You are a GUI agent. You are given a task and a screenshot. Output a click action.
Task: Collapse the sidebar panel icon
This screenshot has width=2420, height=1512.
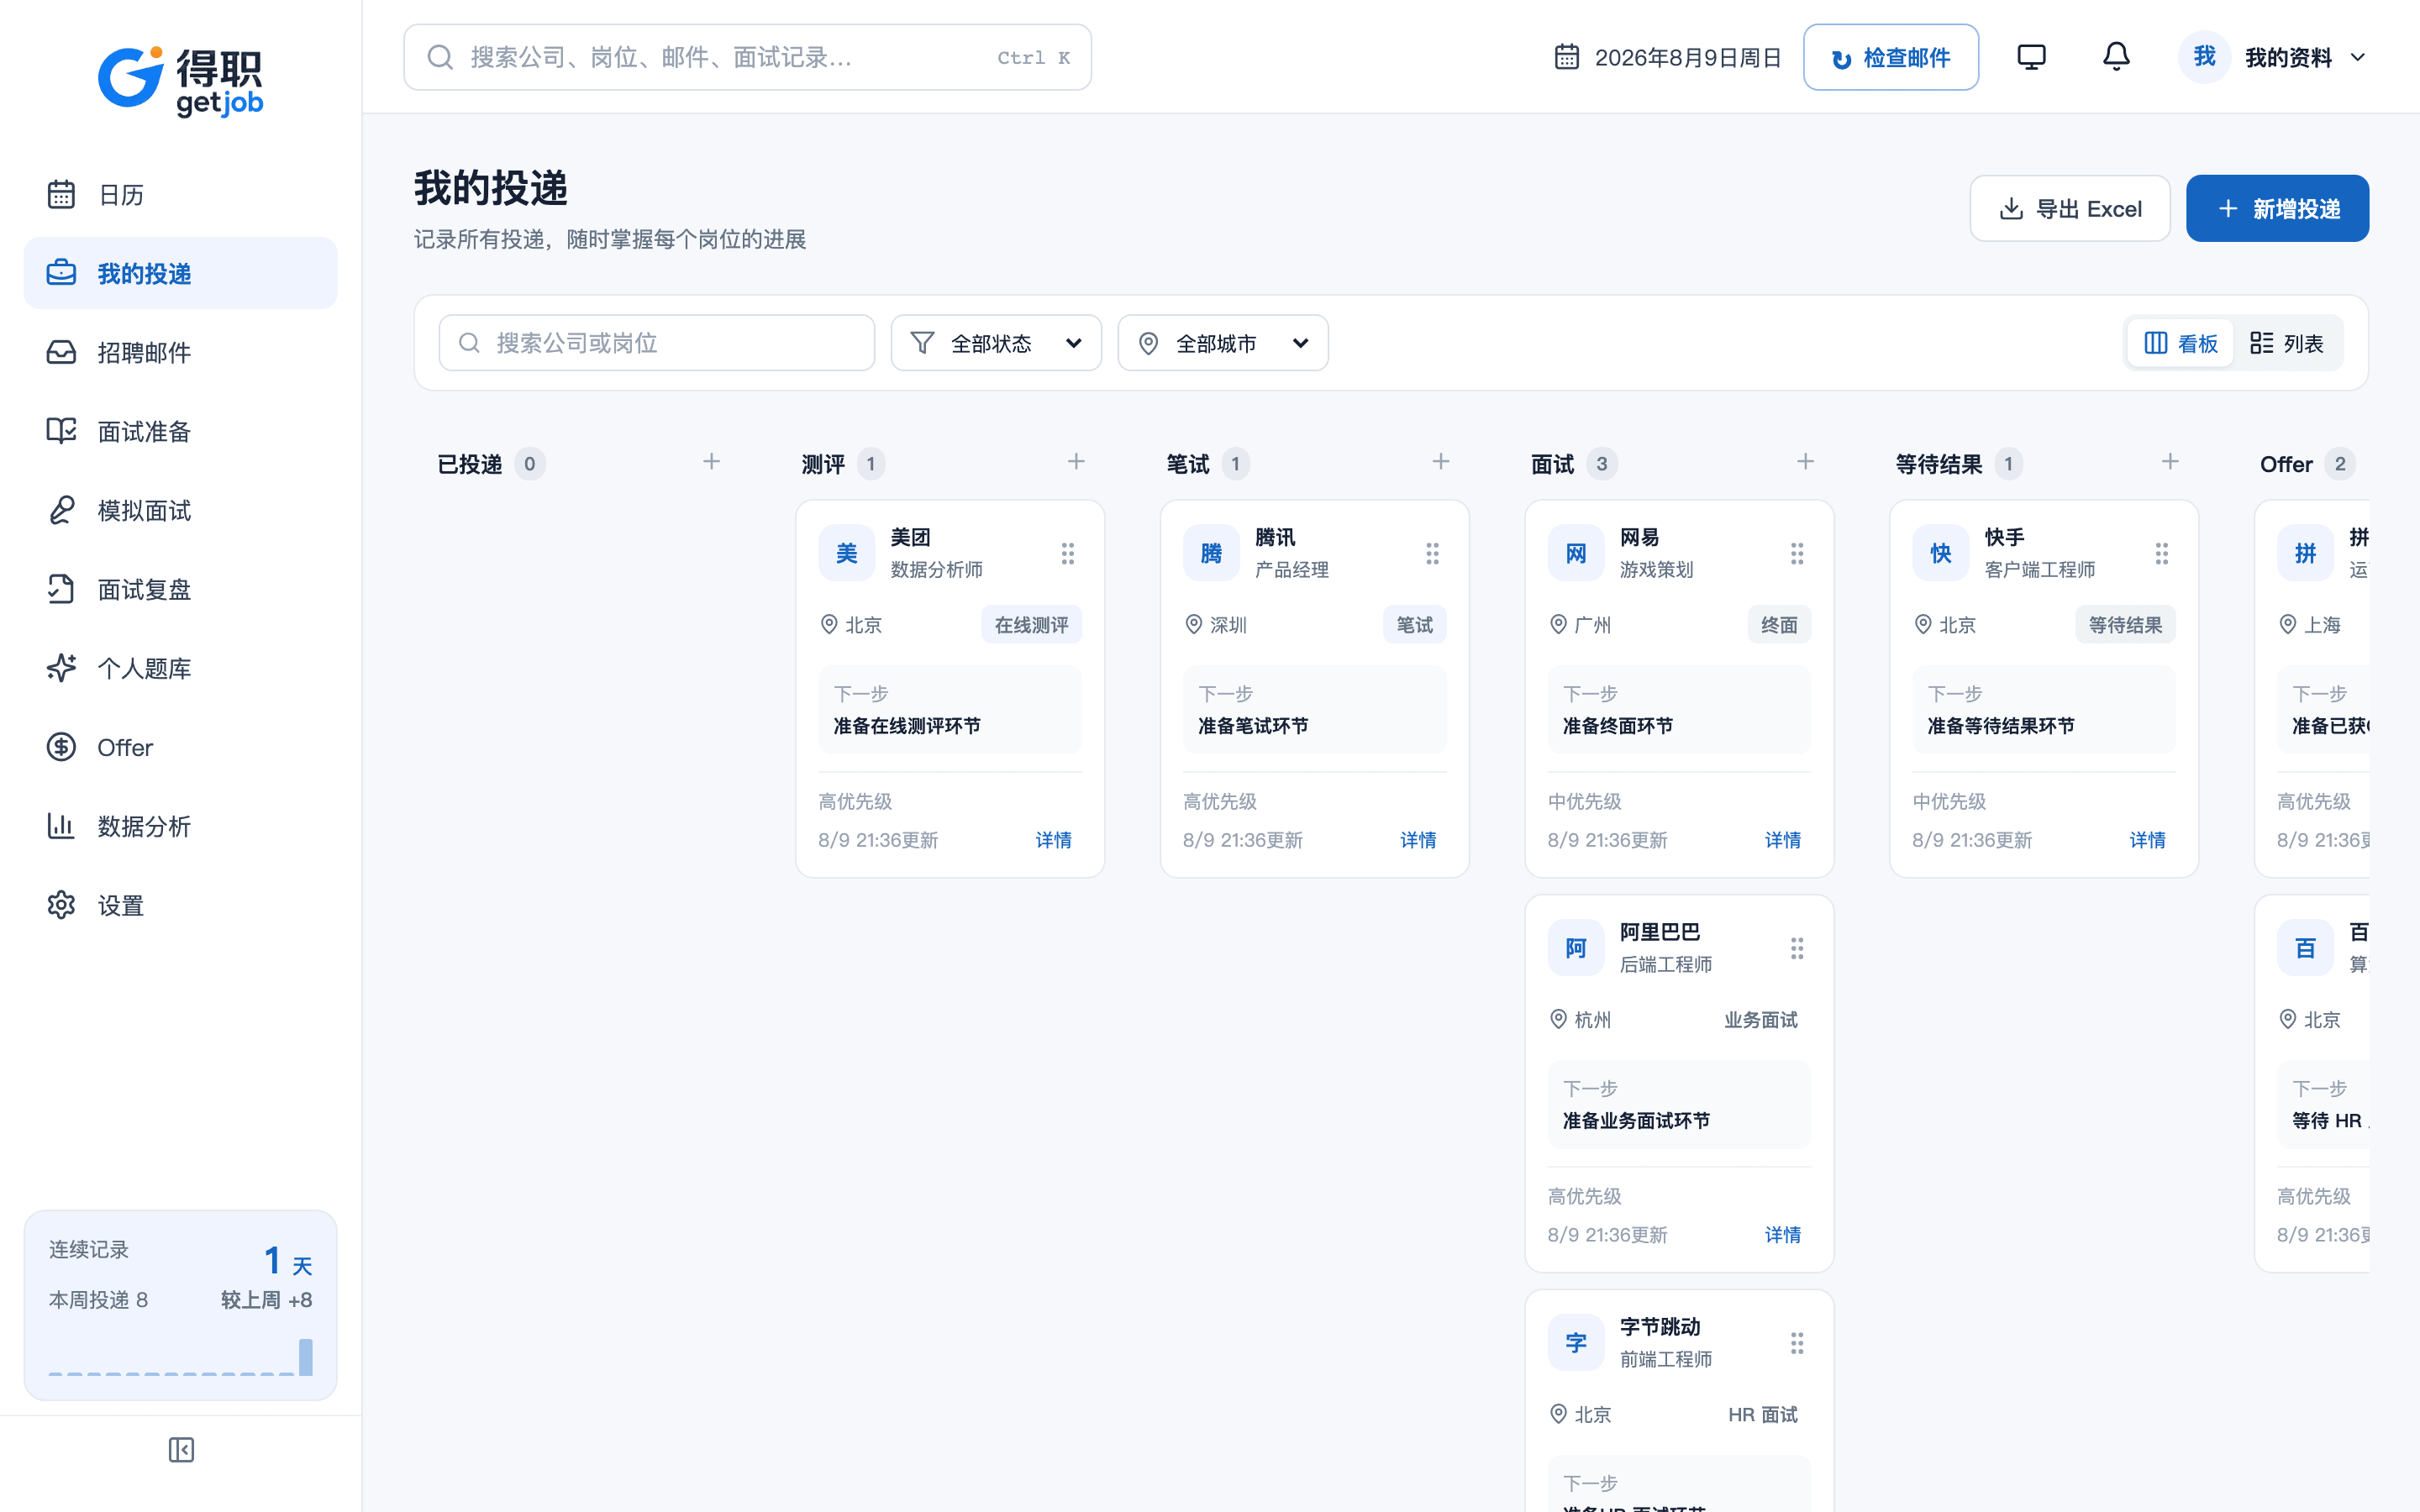tap(181, 1449)
